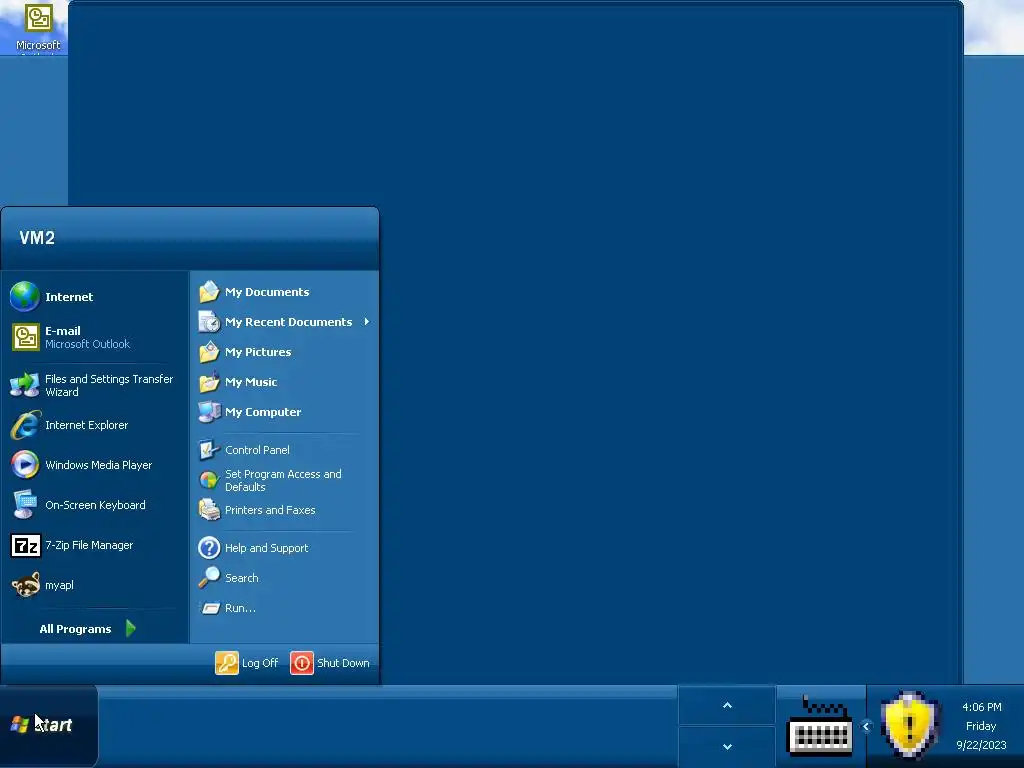
Task: Click the myapl label
Action: tap(59, 585)
